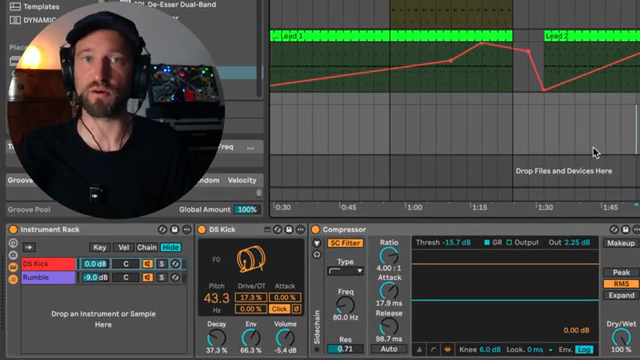Select the Rumble chain

pos(48,278)
